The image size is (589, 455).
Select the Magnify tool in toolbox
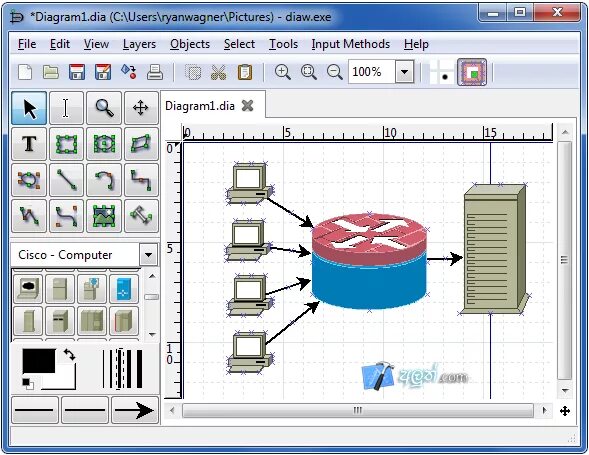pyautogui.click(x=104, y=108)
